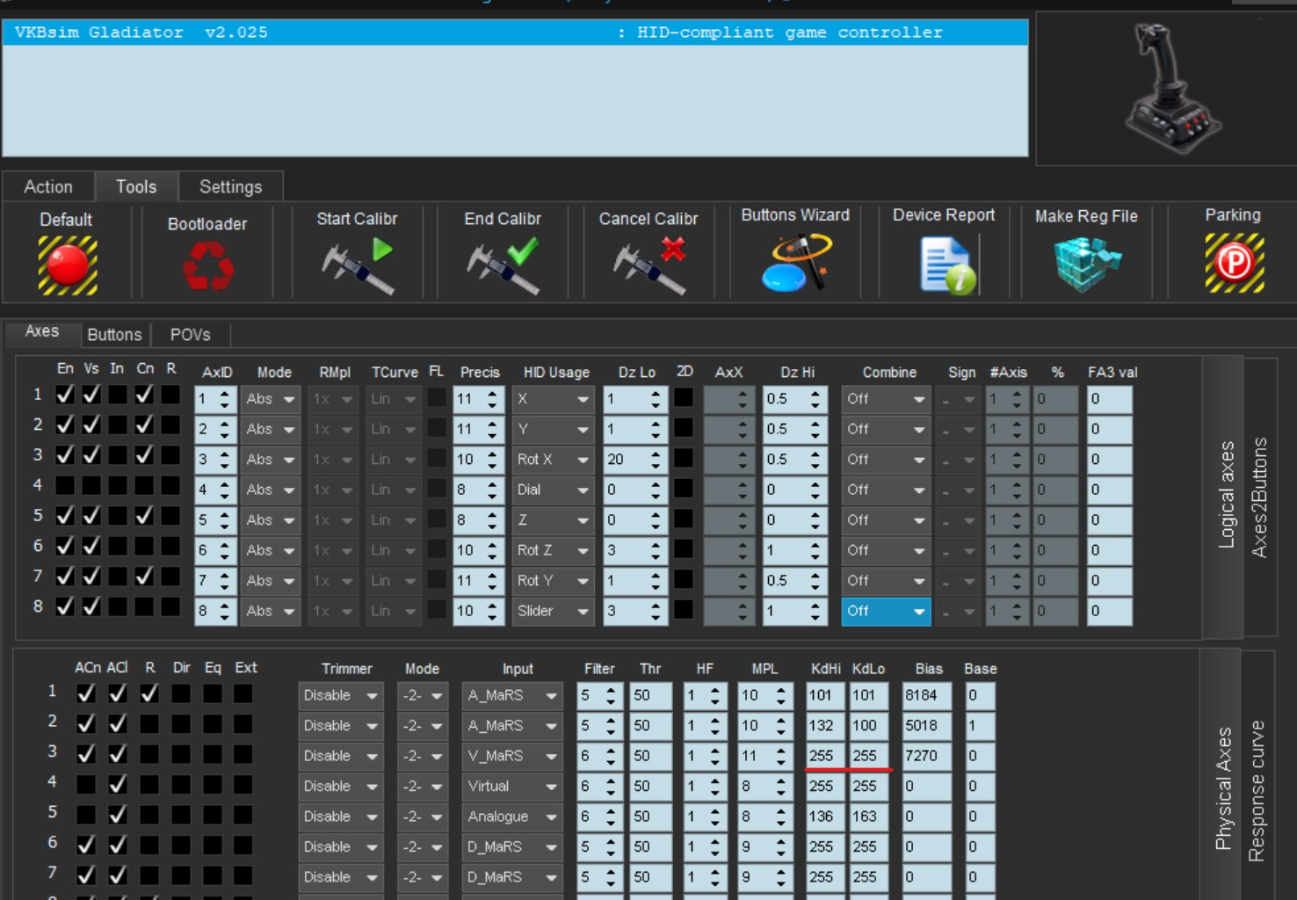Enable En checkbox for logical axis 4
This screenshot has height=900, width=1297.
(65, 486)
